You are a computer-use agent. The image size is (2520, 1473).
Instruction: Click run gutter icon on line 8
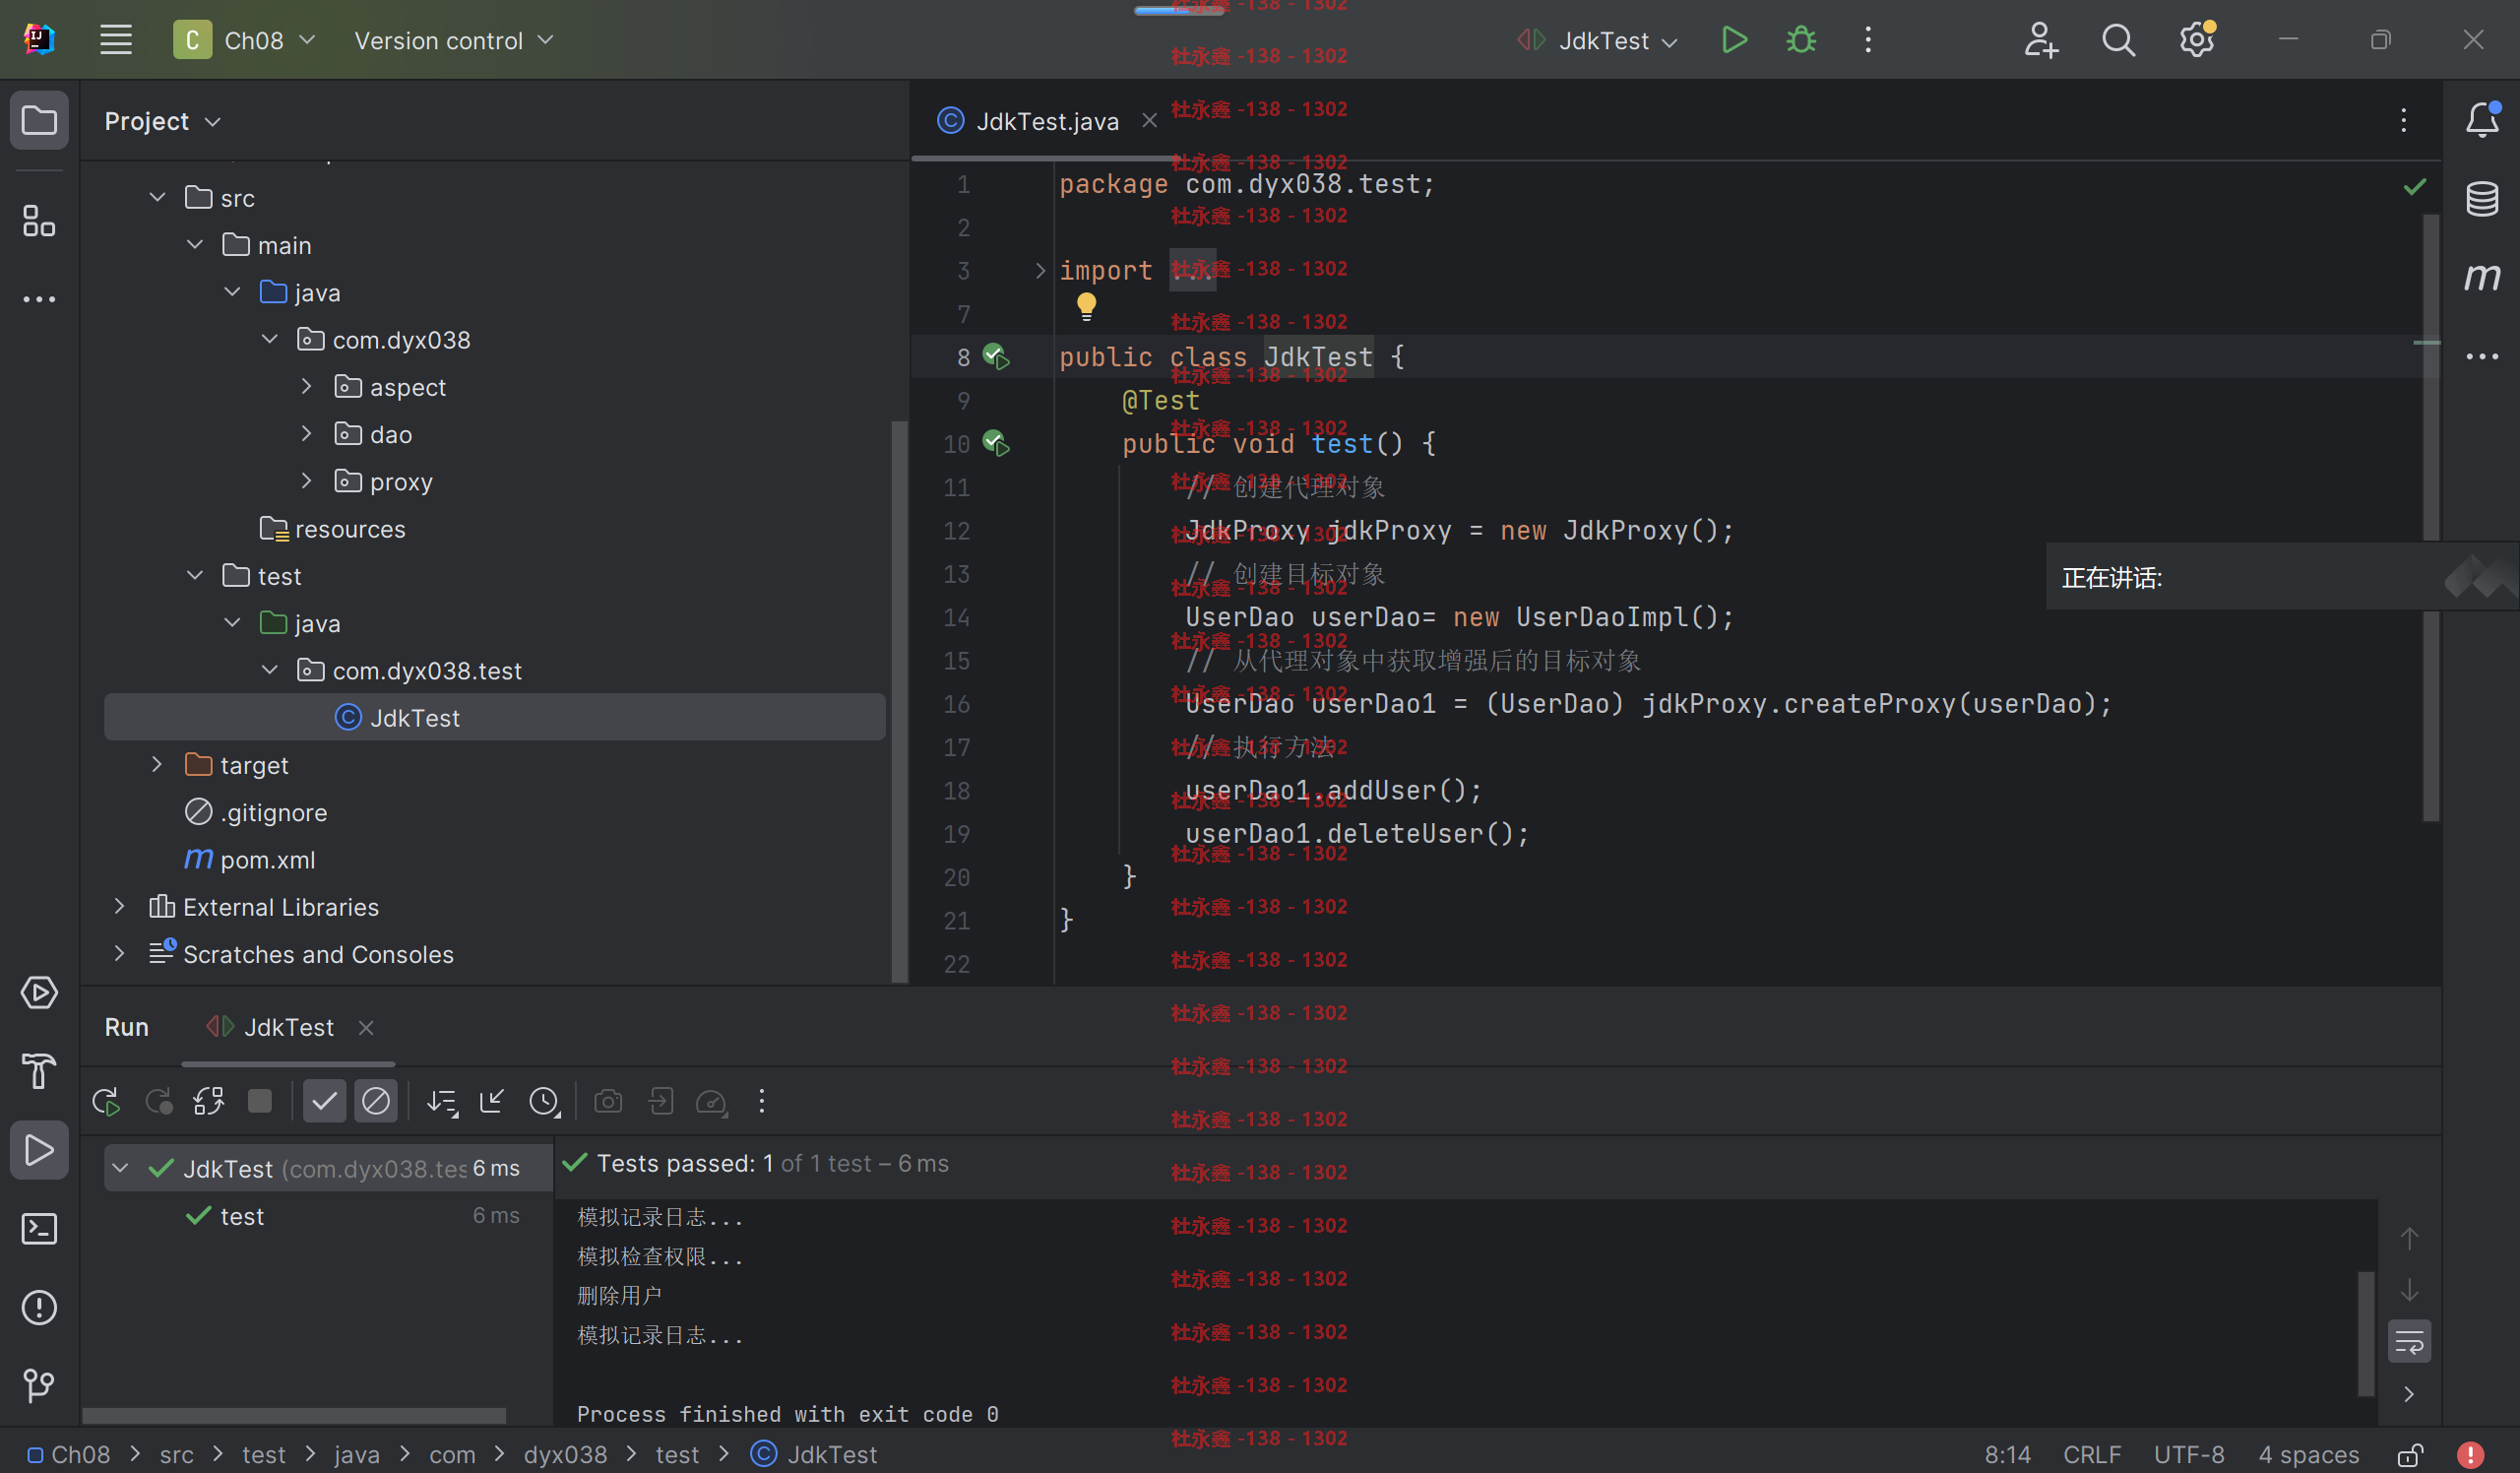[x=996, y=356]
